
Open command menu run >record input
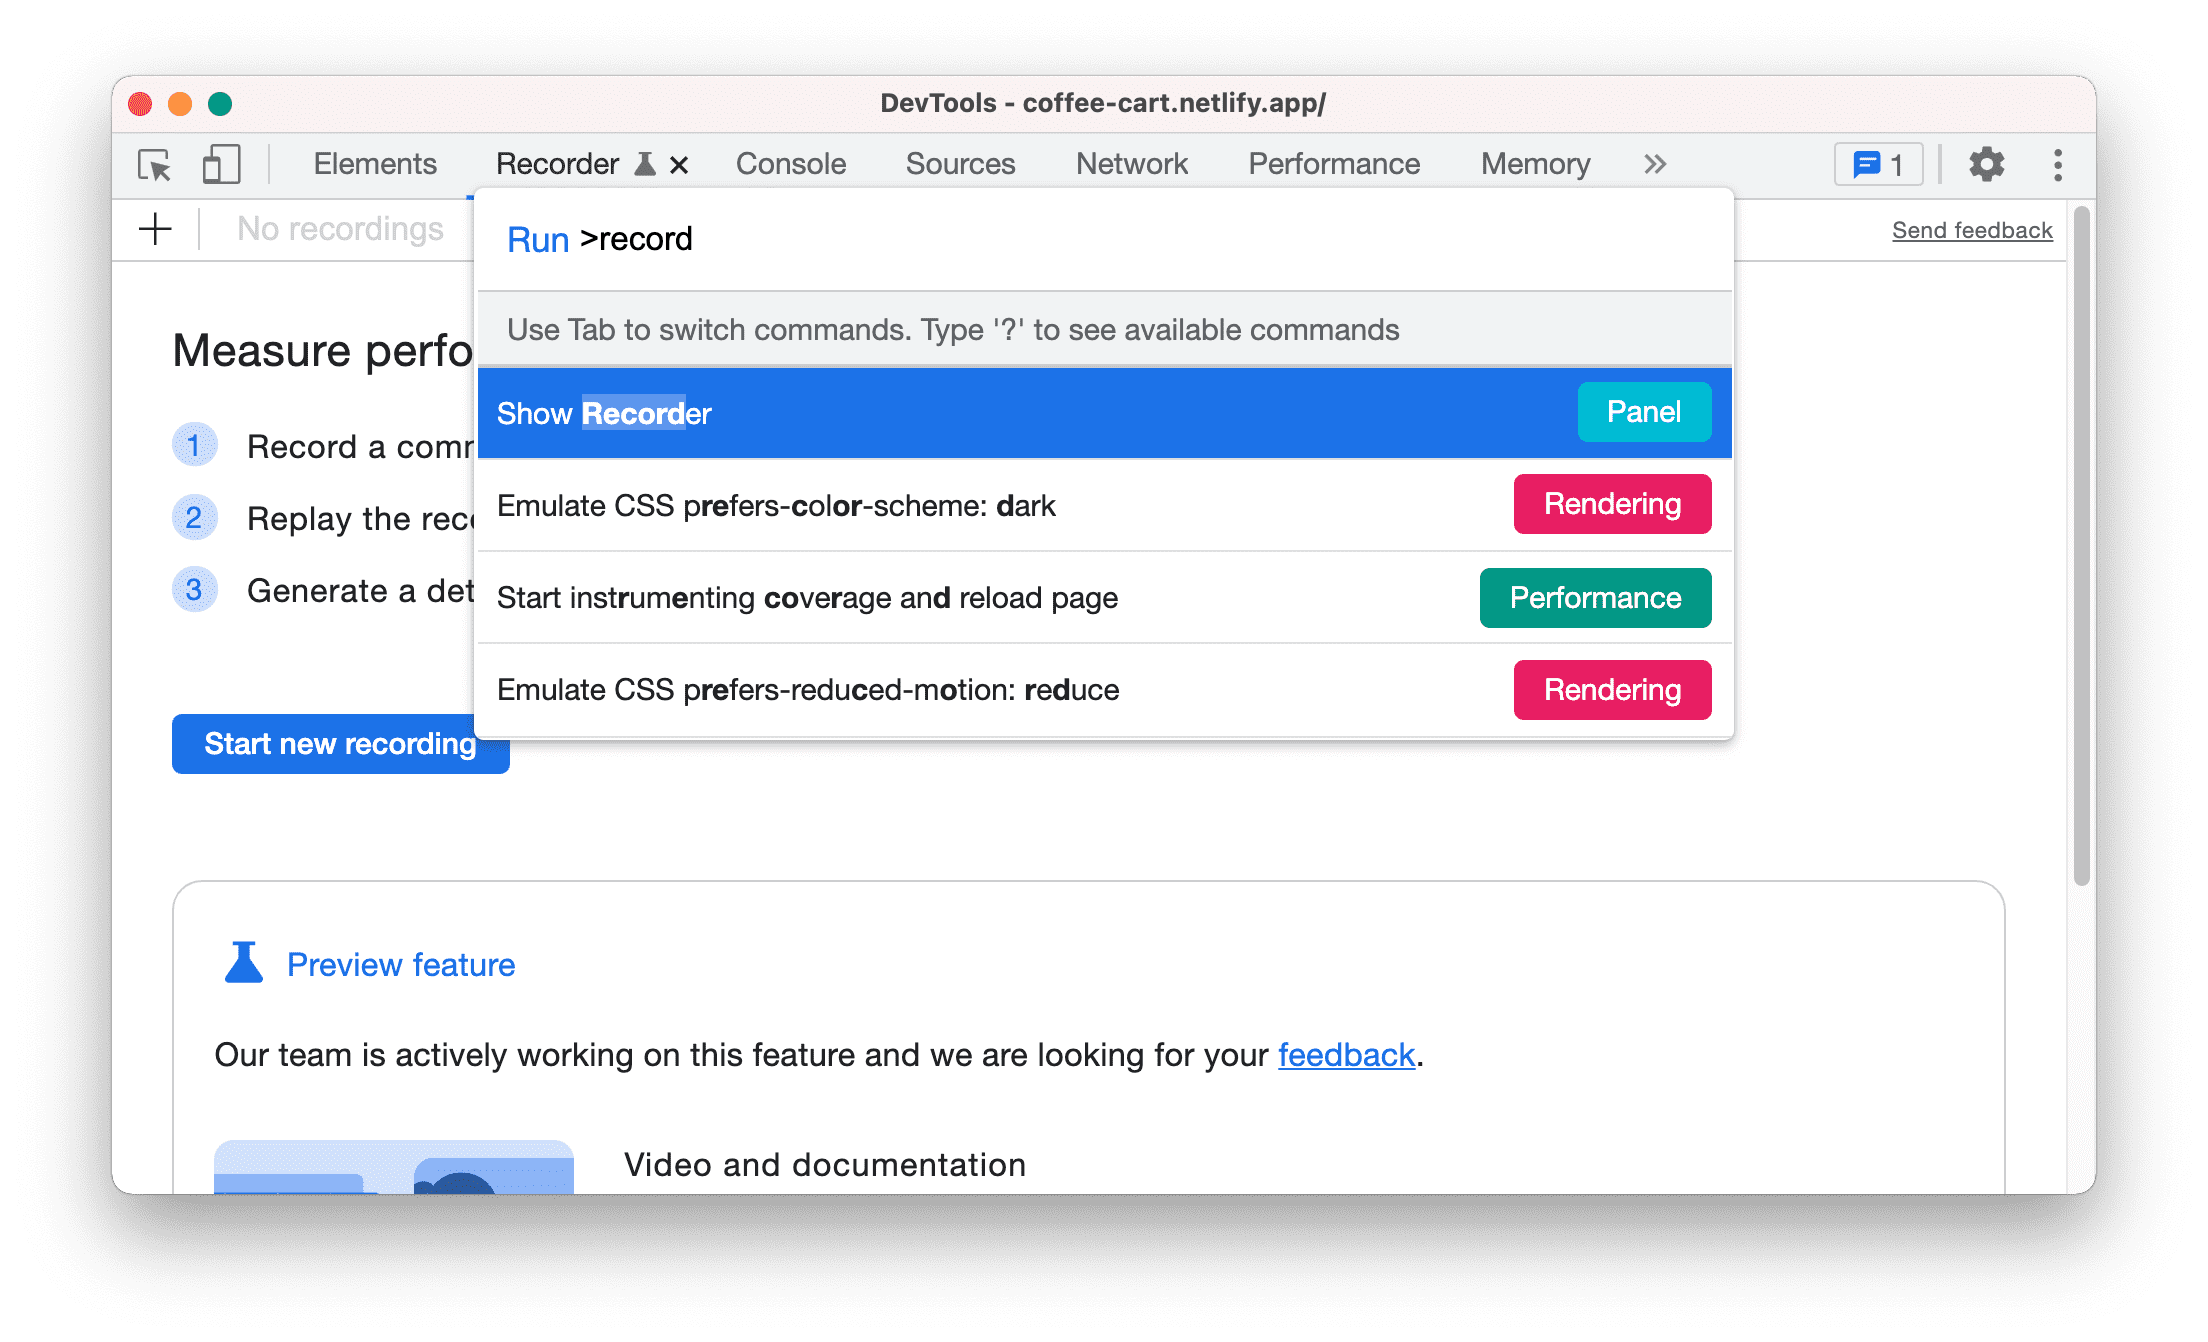point(1104,240)
